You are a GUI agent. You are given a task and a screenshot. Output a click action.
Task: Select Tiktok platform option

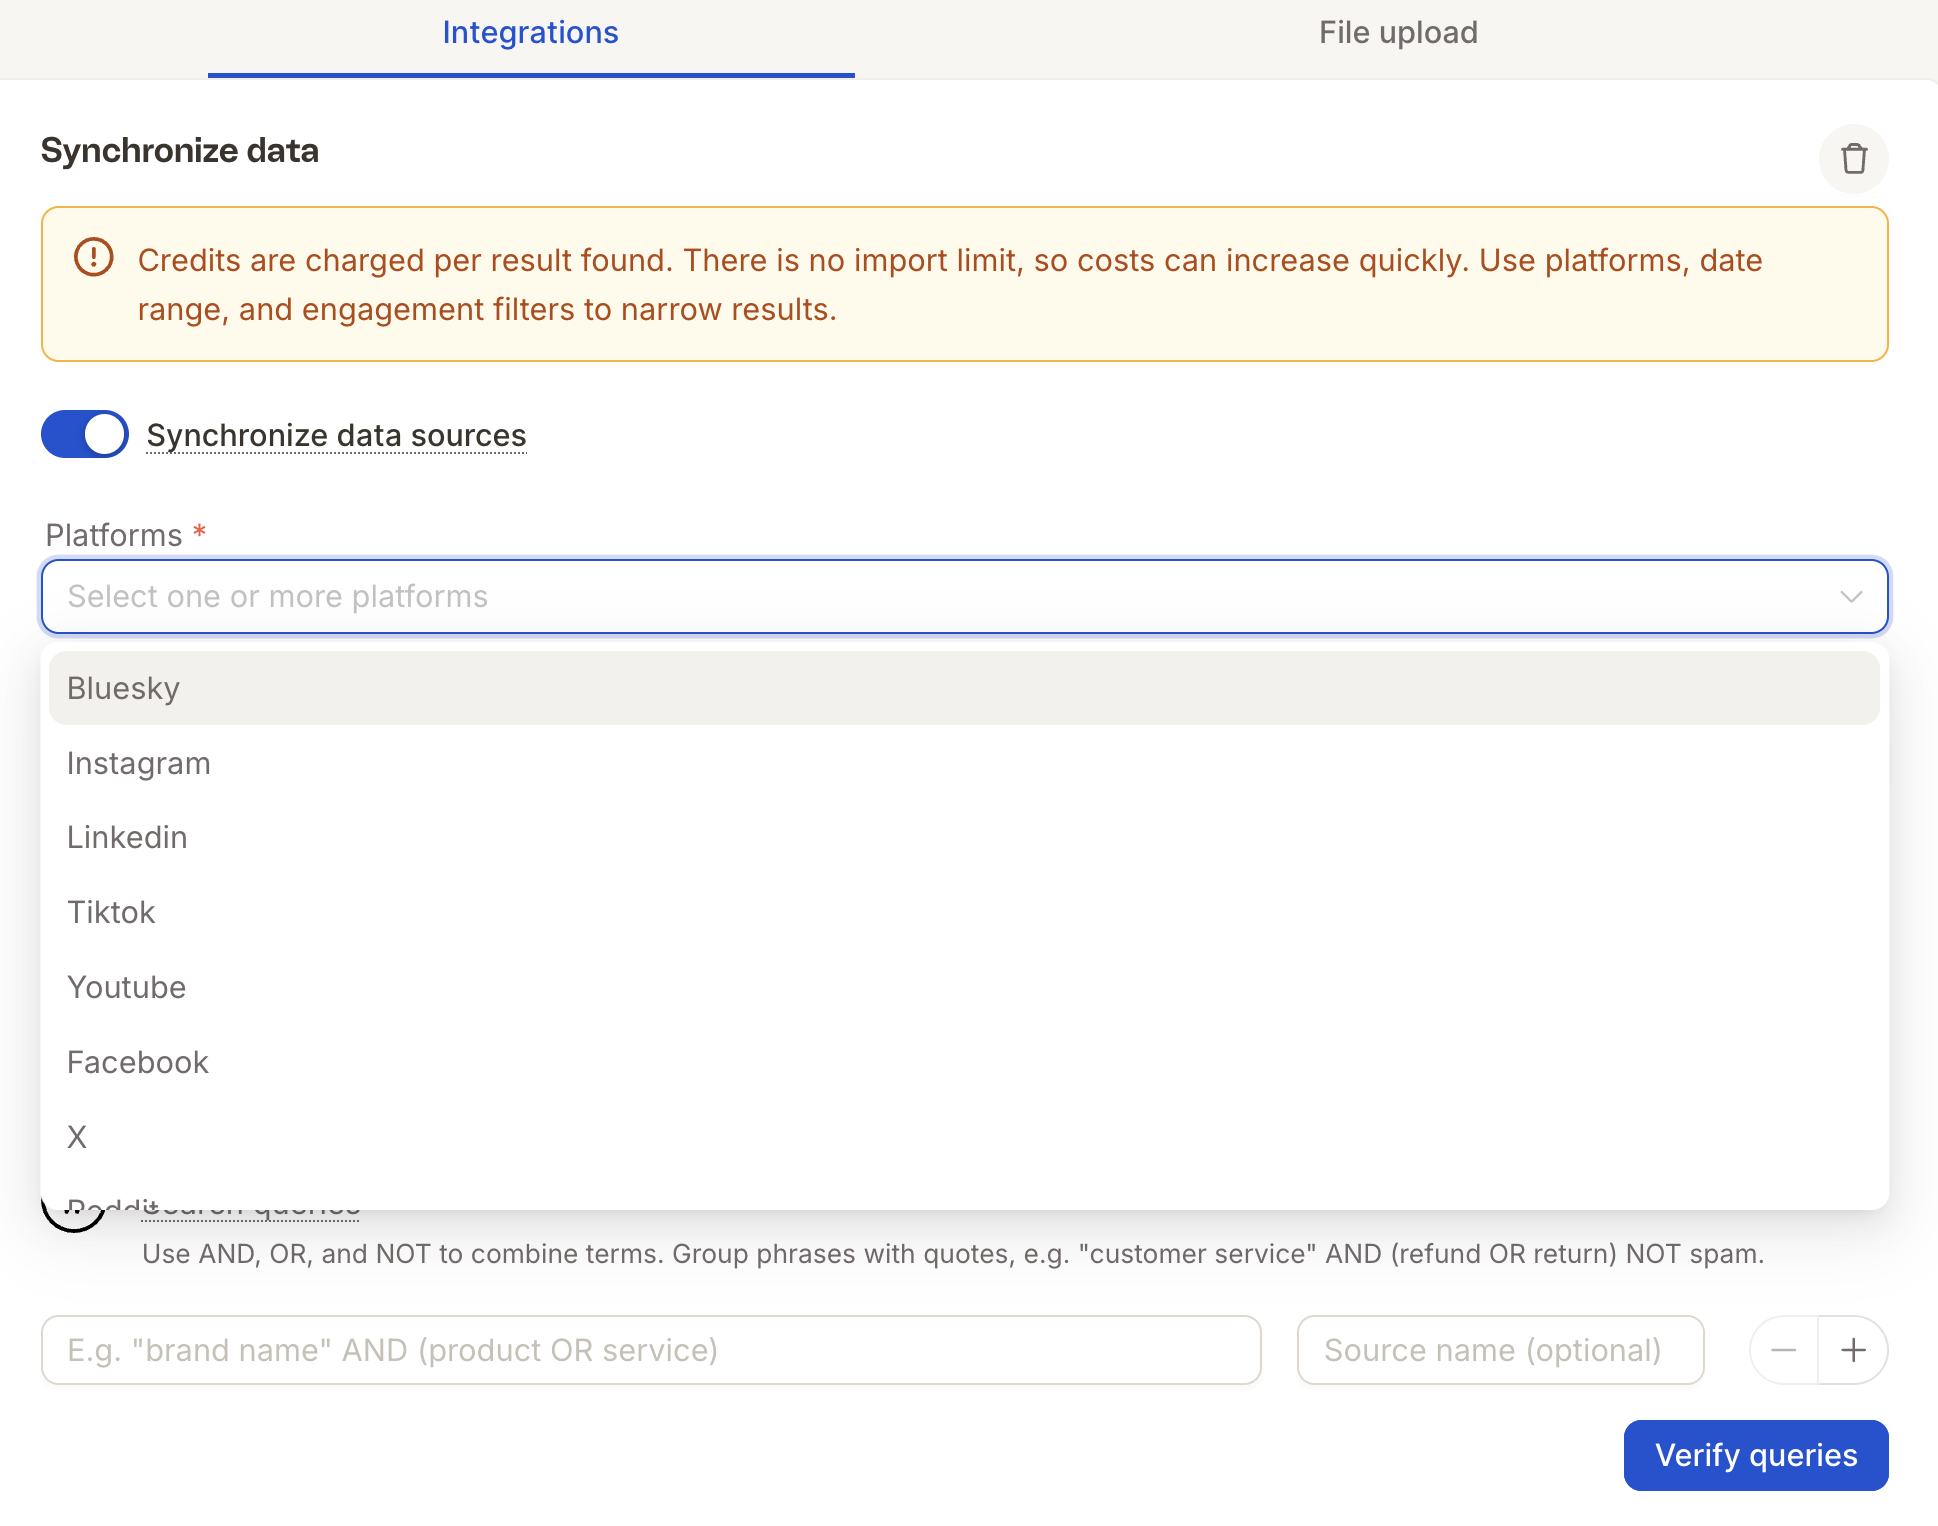[x=964, y=912]
